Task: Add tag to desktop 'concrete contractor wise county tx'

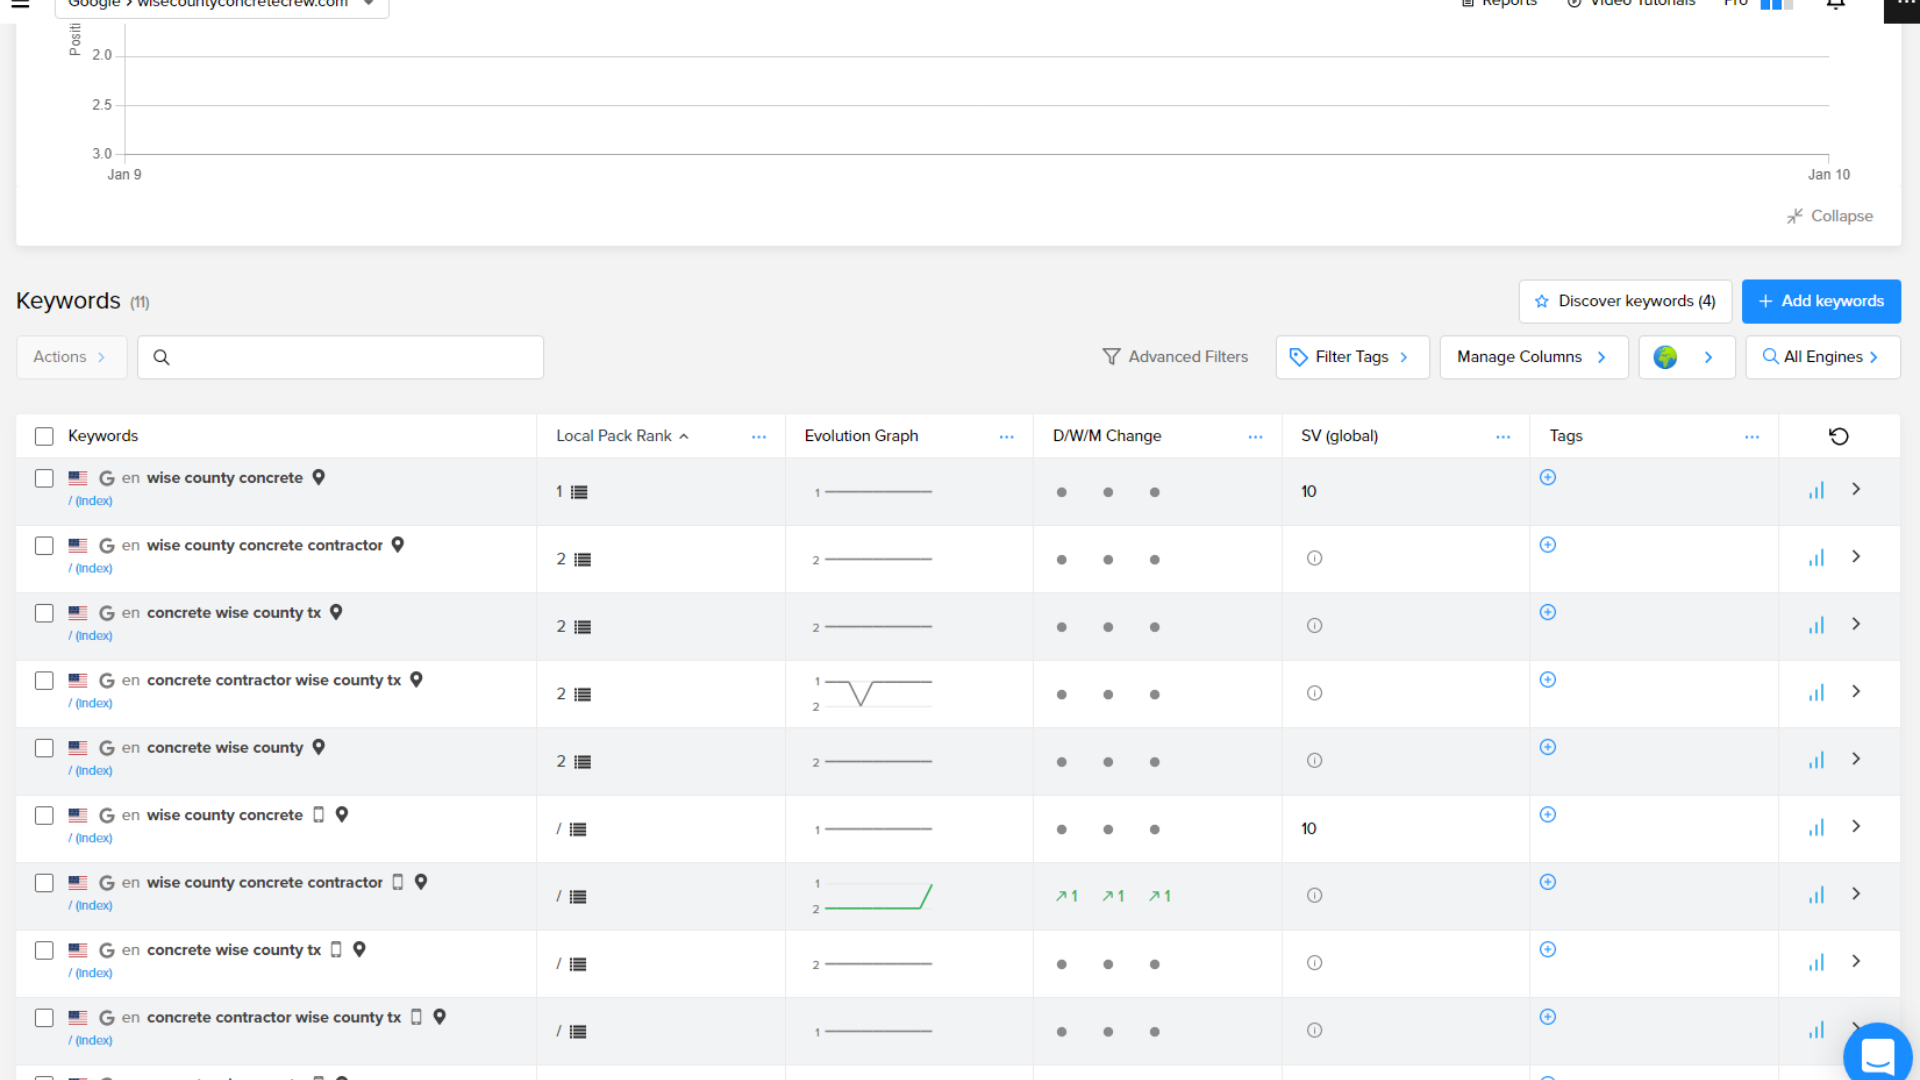Action: (1547, 680)
